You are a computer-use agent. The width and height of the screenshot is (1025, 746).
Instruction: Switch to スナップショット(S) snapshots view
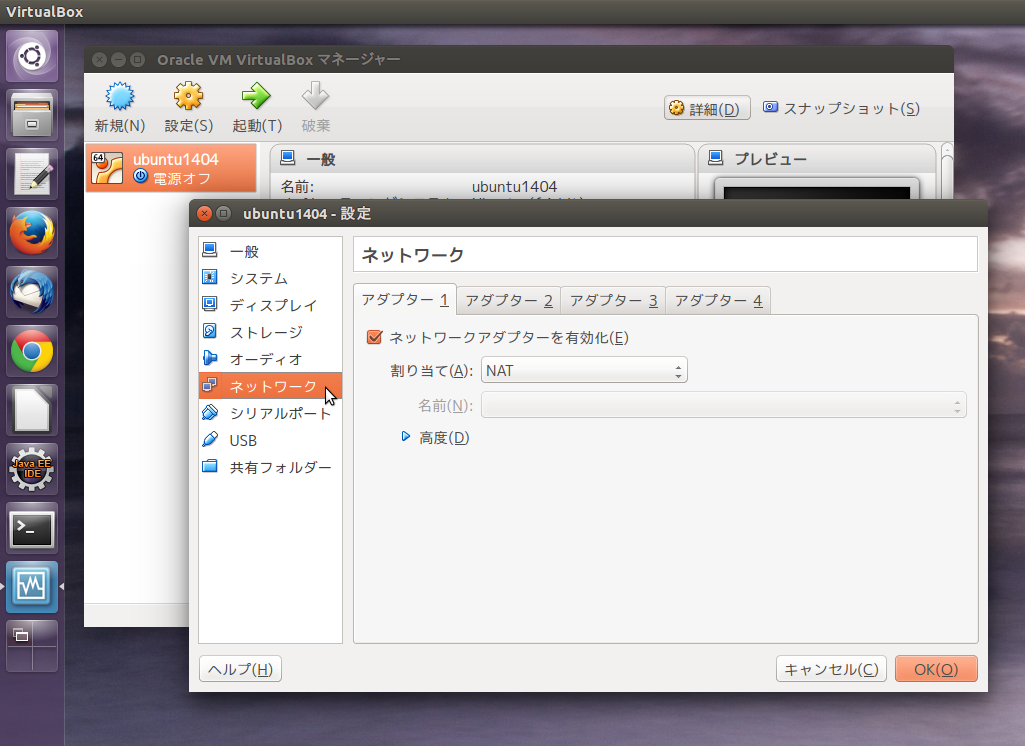pyautogui.click(x=841, y=109)
